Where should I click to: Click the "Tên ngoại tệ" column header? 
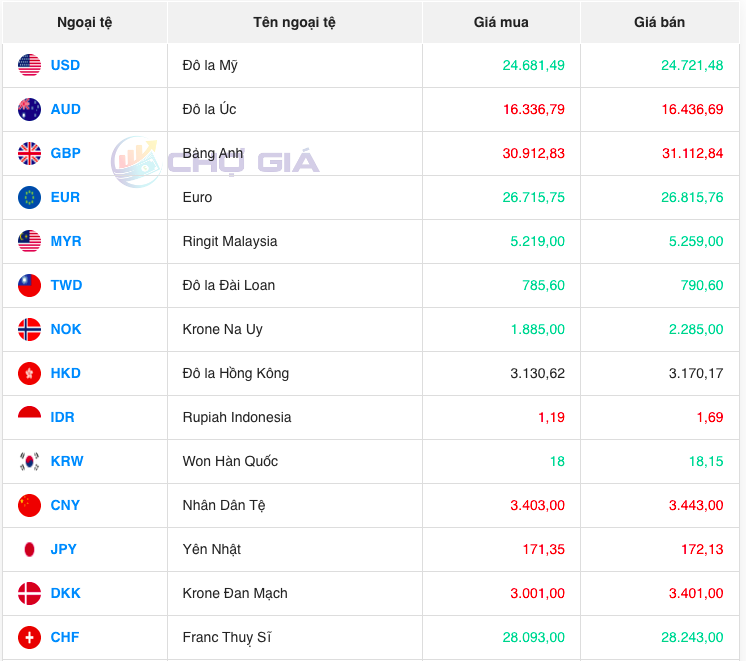point(295,22)
